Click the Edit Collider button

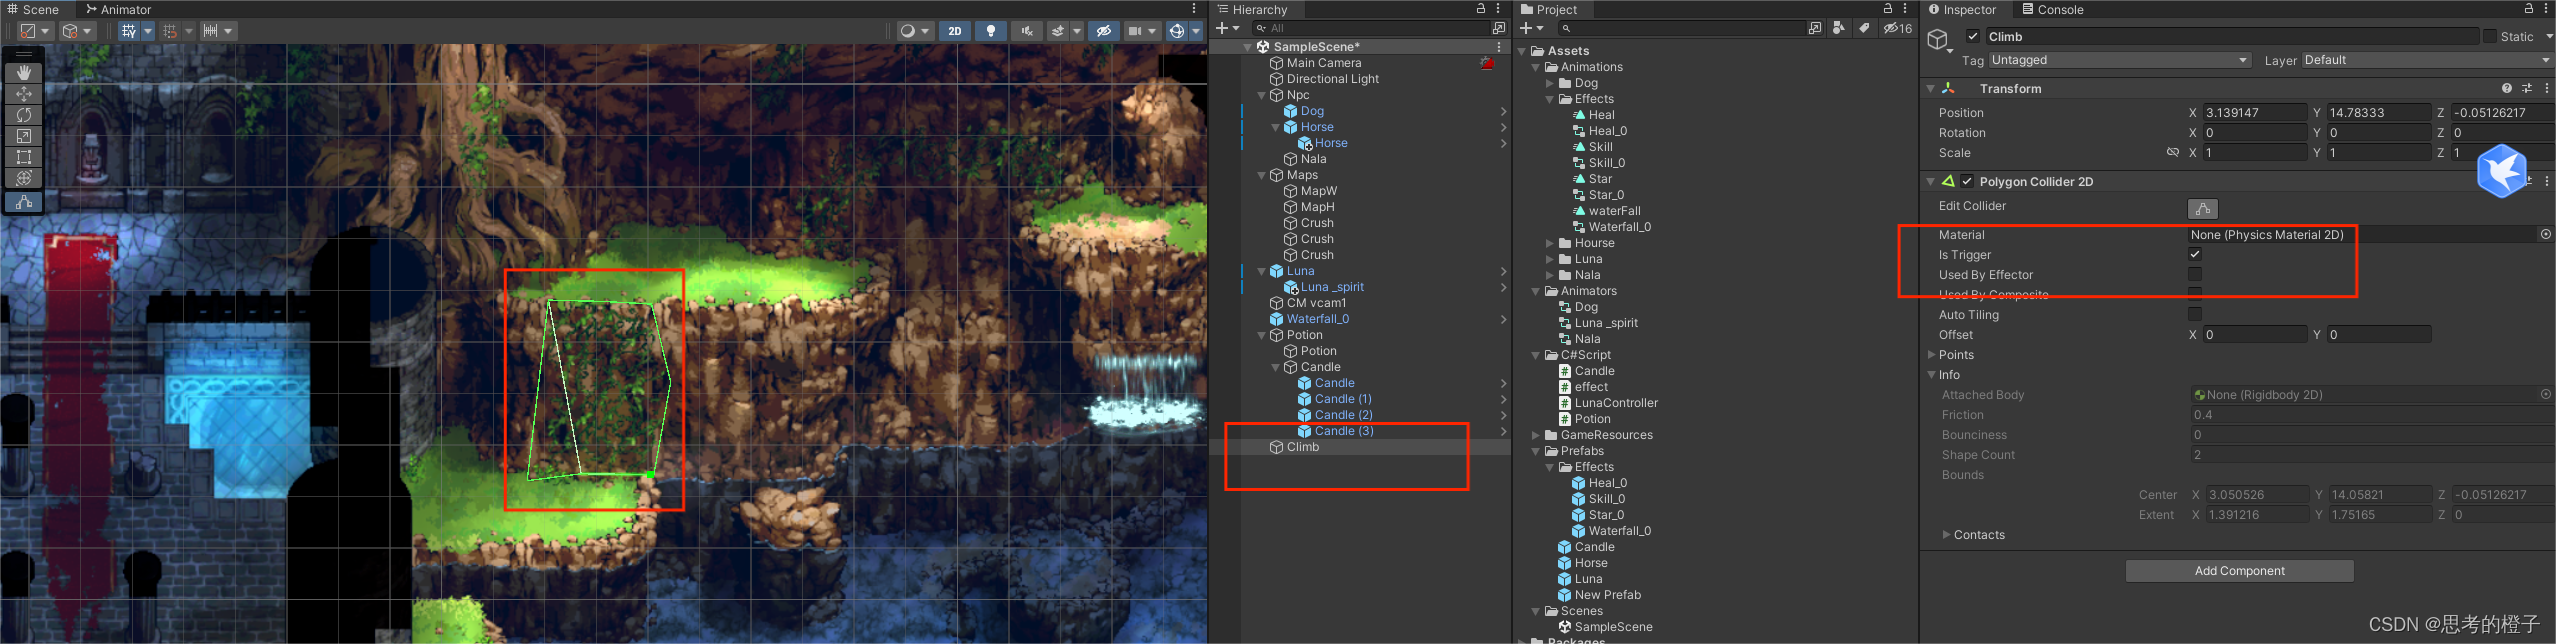[2202, 208]
